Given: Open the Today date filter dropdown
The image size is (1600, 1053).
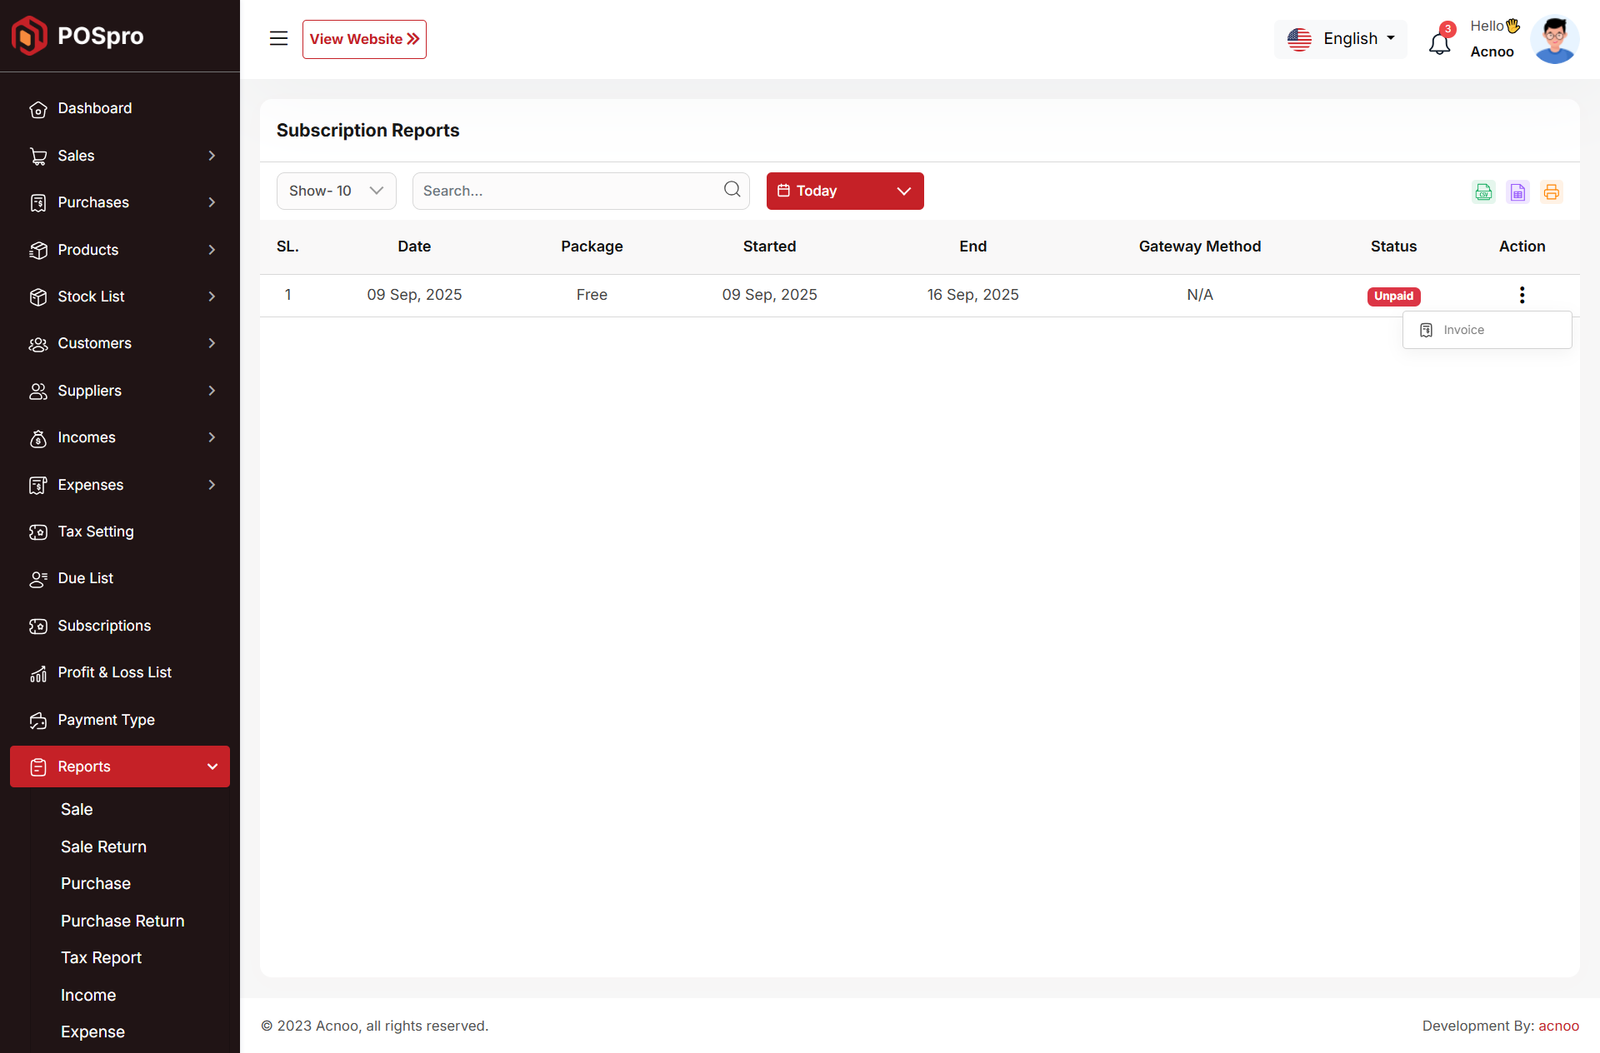Looking at the screenshot, I should [x=844, y=191].
